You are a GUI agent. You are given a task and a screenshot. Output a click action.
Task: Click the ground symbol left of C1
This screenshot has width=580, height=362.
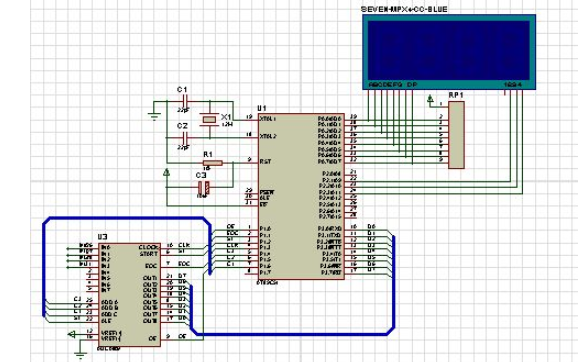(154, 116)
